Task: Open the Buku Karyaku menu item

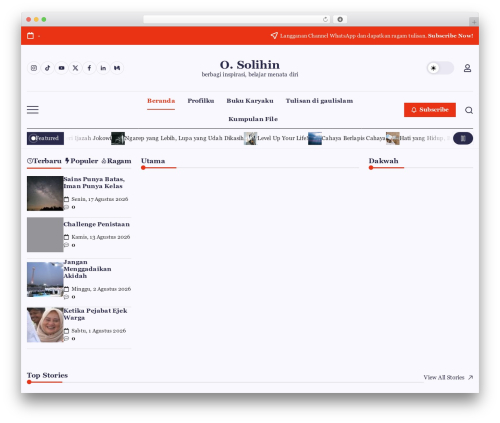Action: coord(250,101)
